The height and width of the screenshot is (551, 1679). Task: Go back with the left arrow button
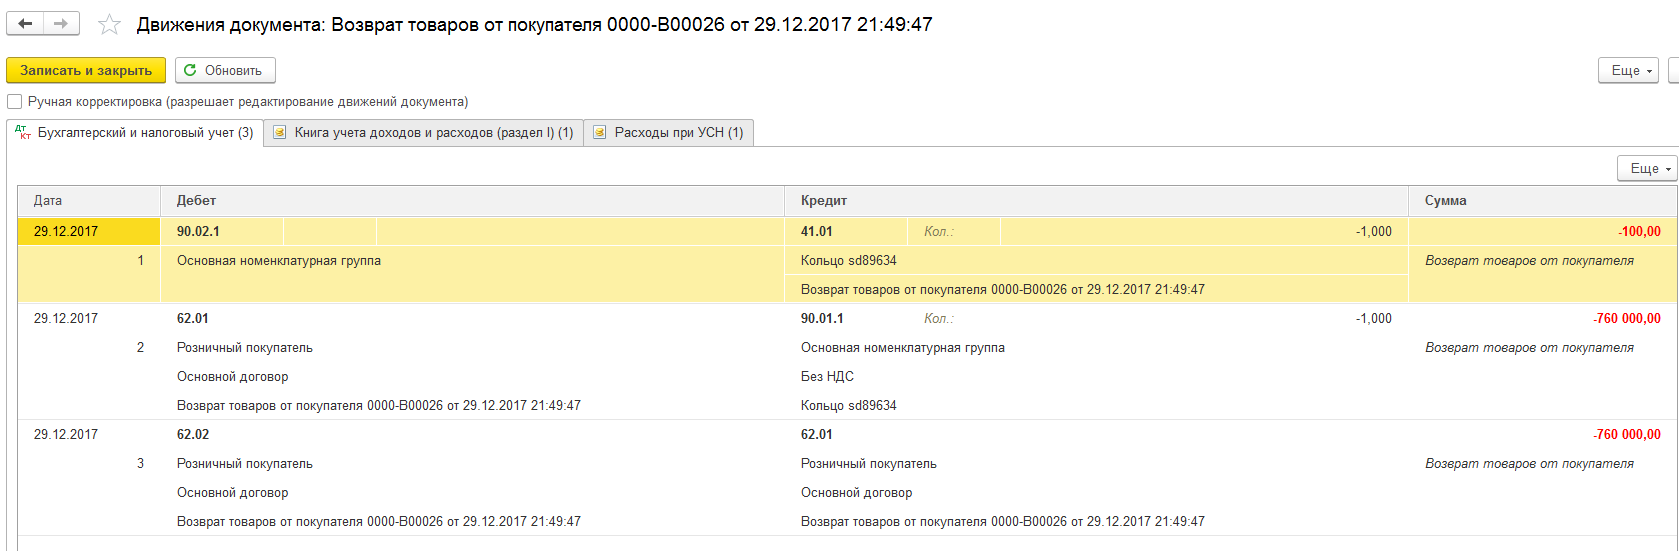point(25,24)
